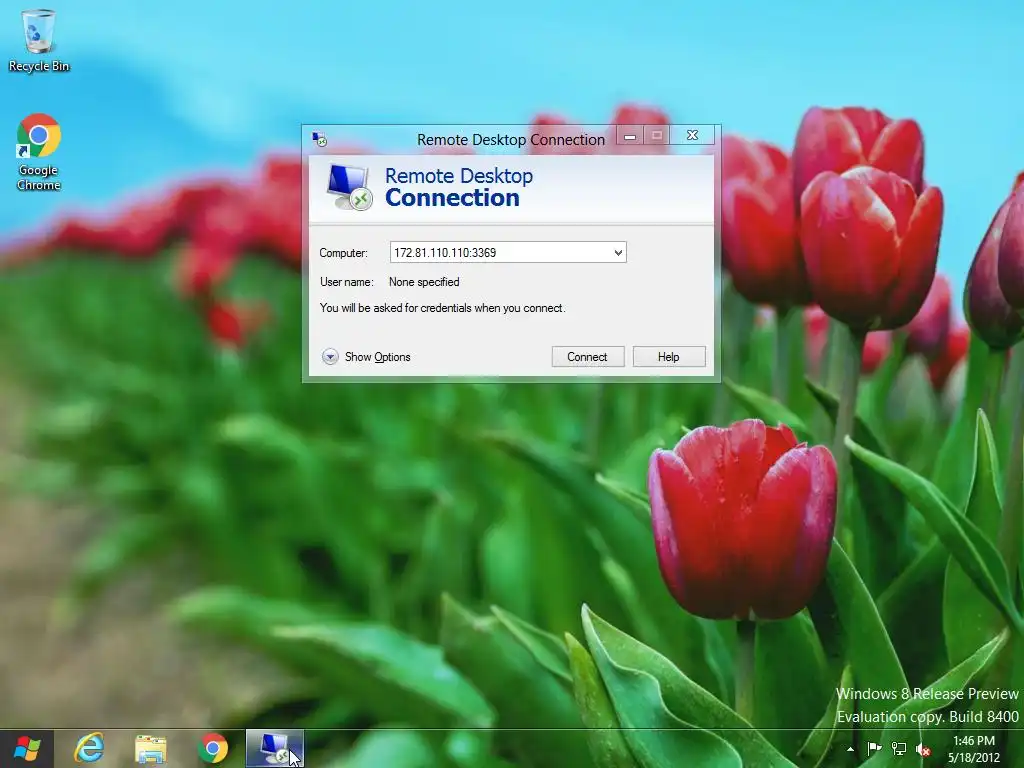The height and width of the screenshot is (768, 1024).
Task: Click the Help button
Action: 669,357
